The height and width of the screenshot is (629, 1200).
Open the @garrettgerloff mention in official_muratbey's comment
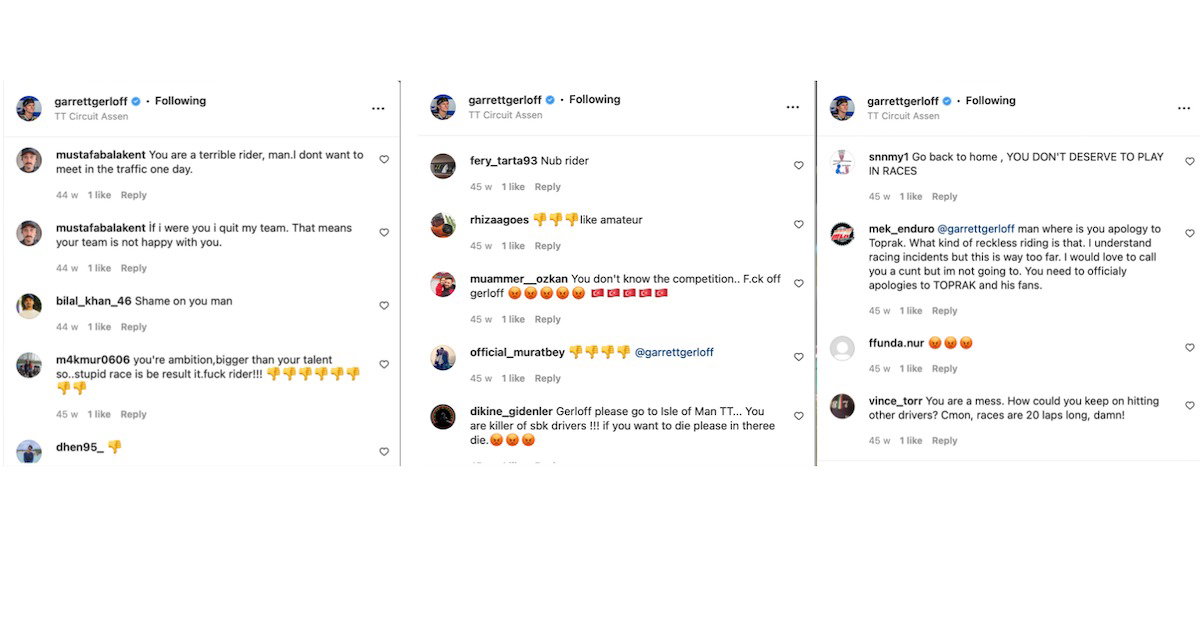click(x=672, y=352)
